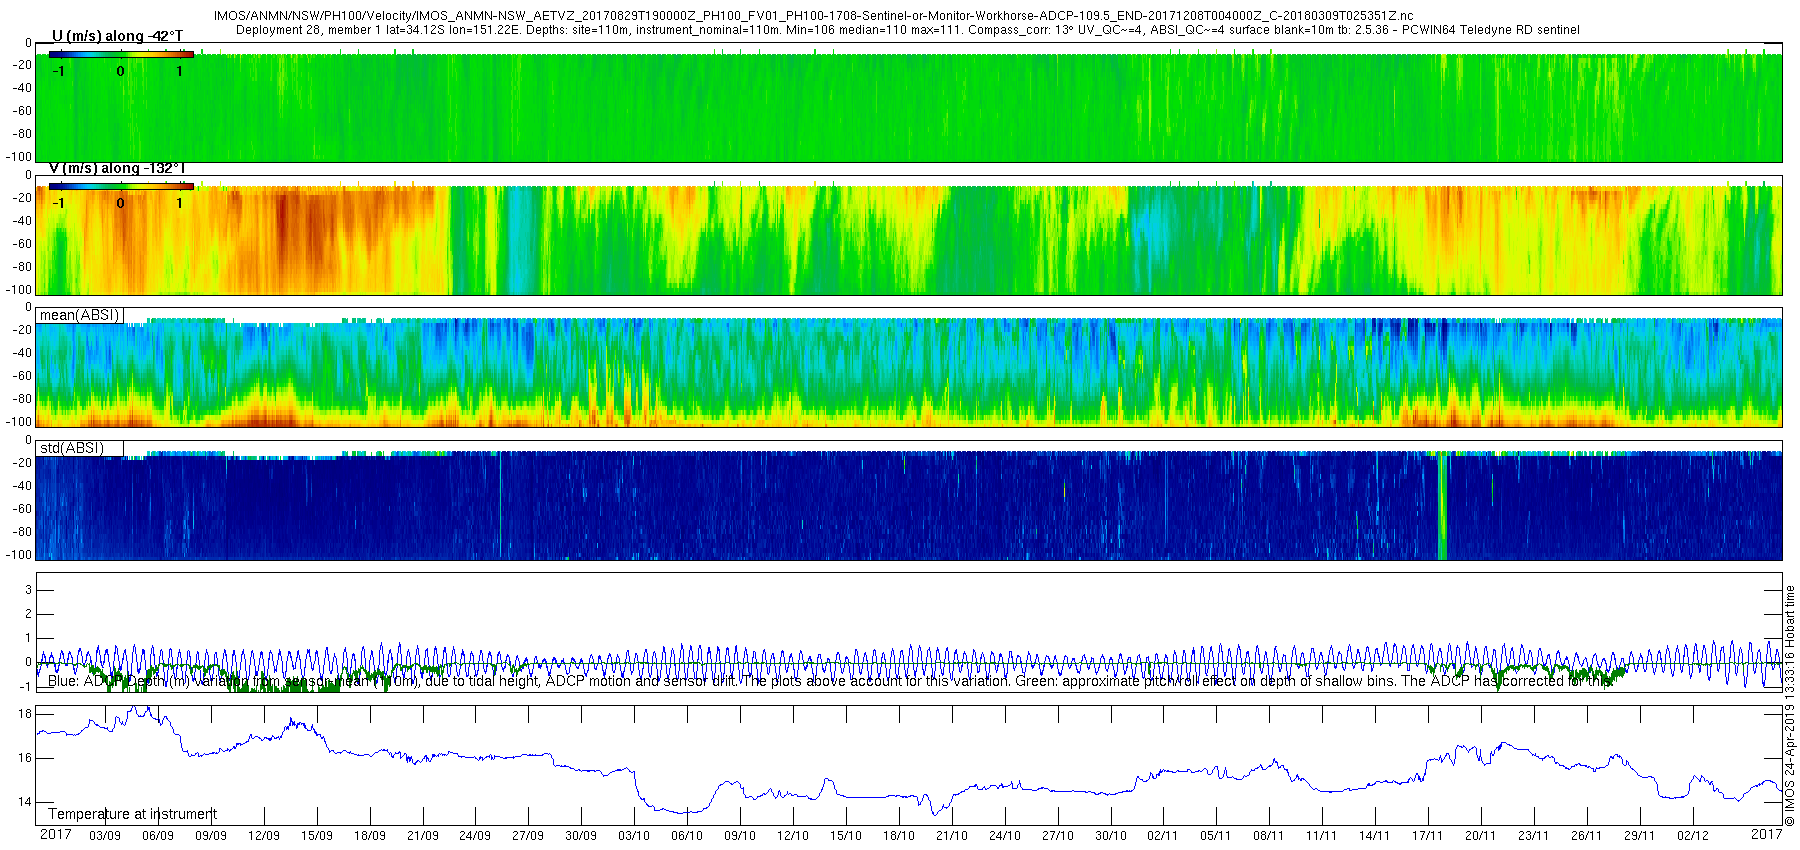The image size is (1800, 850).
Task: Click the '20/11' date tick label
Action: (1481, 836)
